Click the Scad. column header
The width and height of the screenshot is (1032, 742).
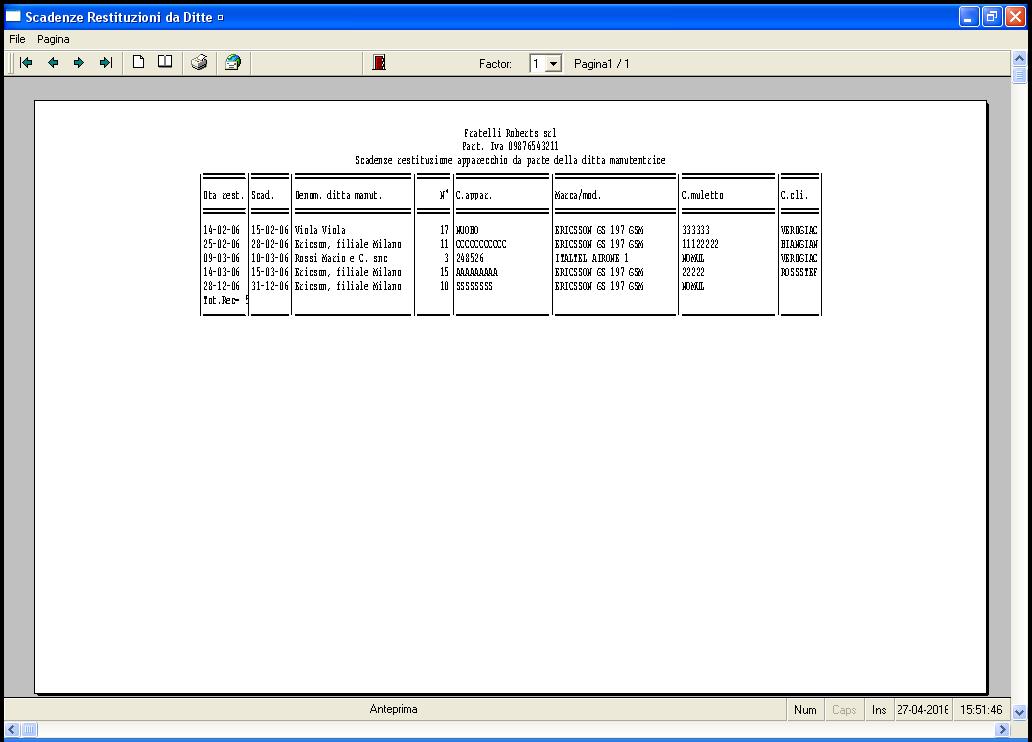click(x=263, y=196)
